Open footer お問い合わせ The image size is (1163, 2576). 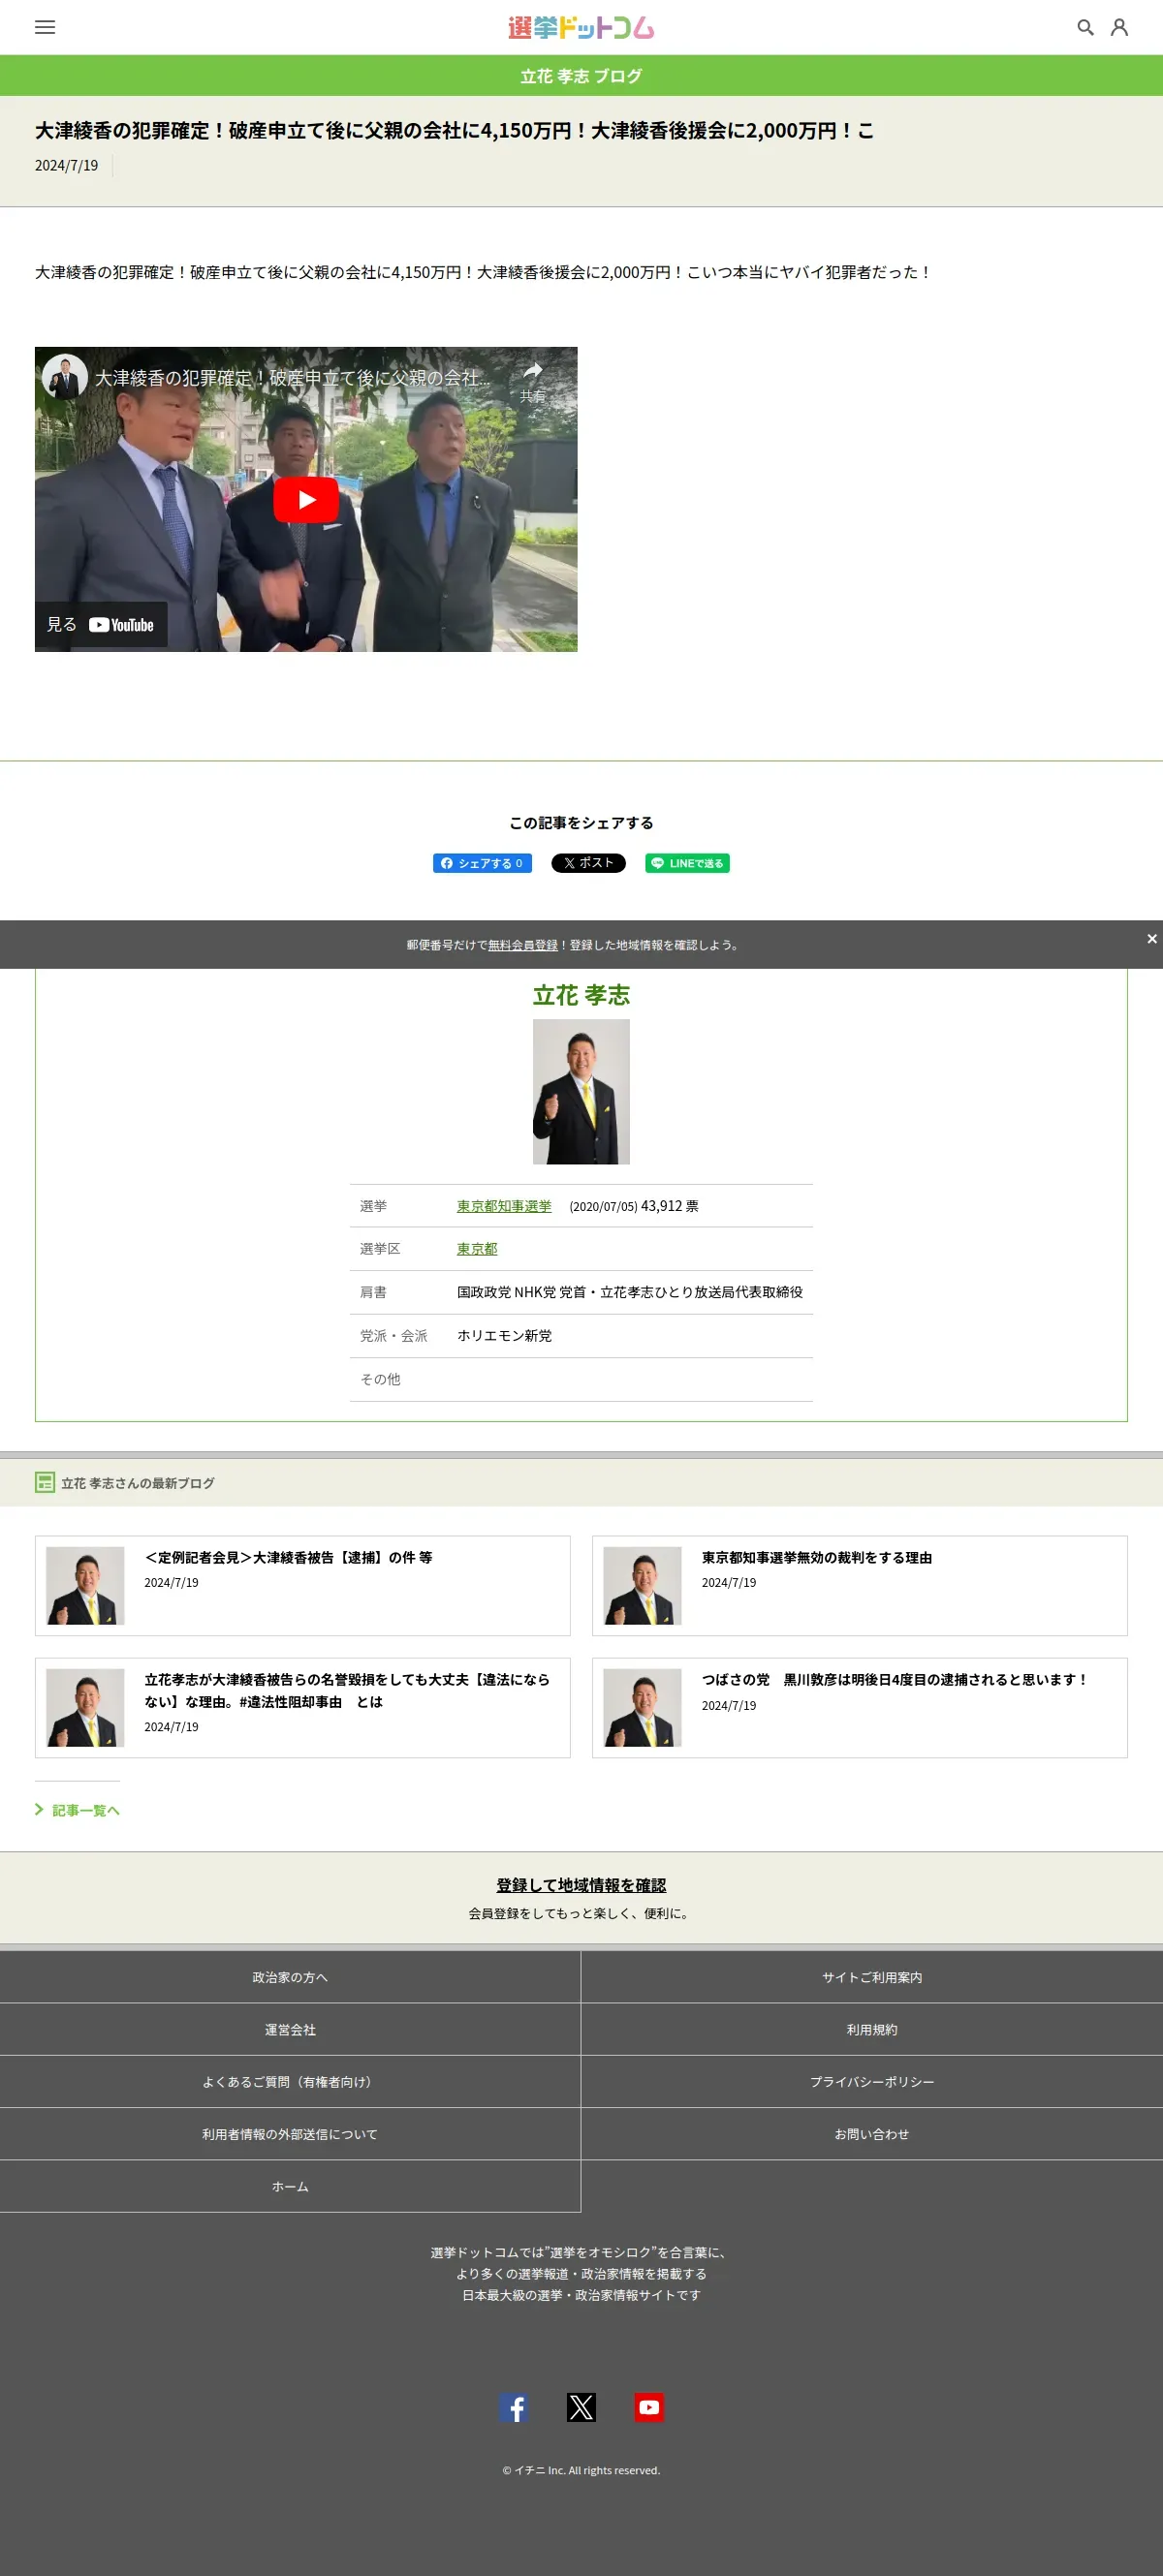[x=872, y=2134]
